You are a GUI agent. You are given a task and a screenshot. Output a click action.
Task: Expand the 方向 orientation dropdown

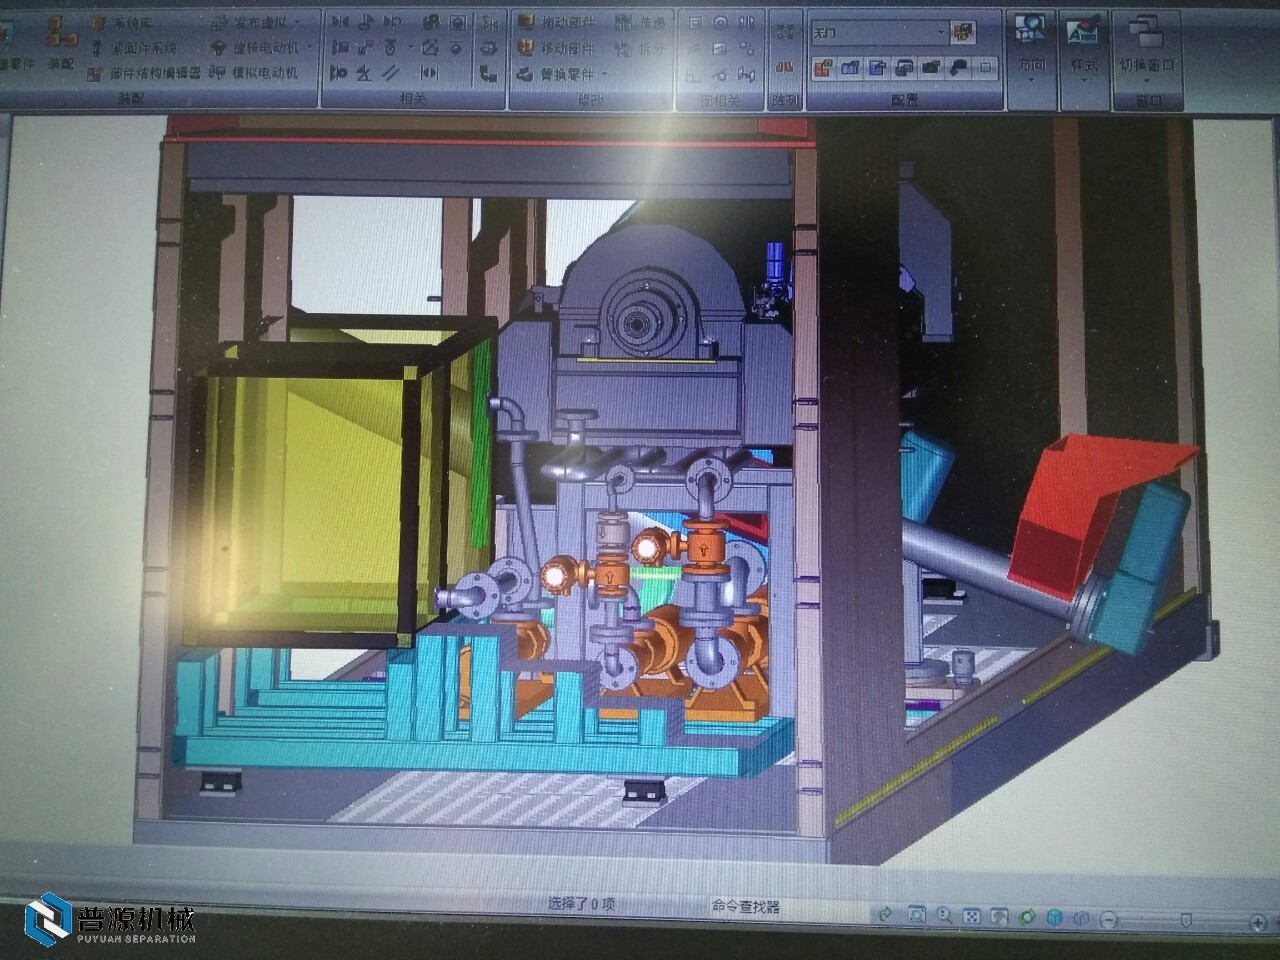(1031, 78)
